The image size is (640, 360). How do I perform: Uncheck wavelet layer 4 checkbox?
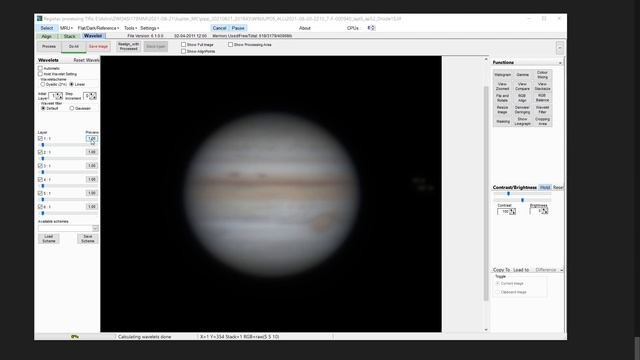40,179
